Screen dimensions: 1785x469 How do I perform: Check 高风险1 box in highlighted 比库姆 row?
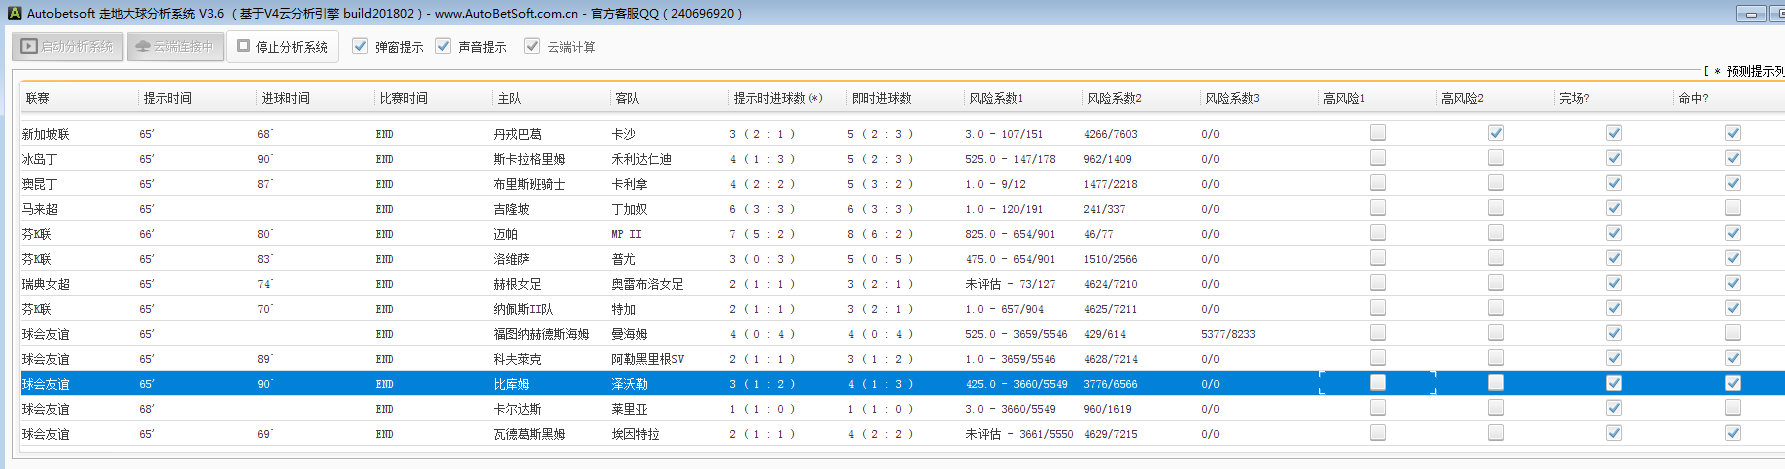point(1378,382)
